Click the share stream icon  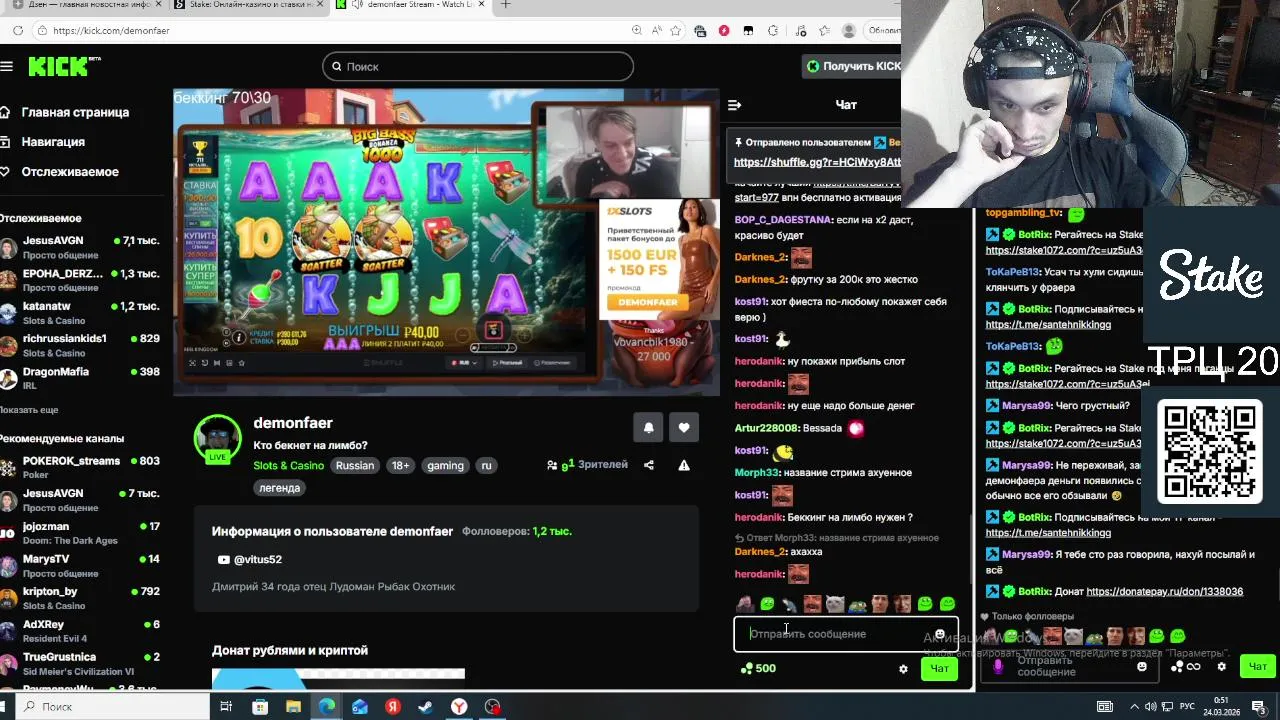[649, 465]
